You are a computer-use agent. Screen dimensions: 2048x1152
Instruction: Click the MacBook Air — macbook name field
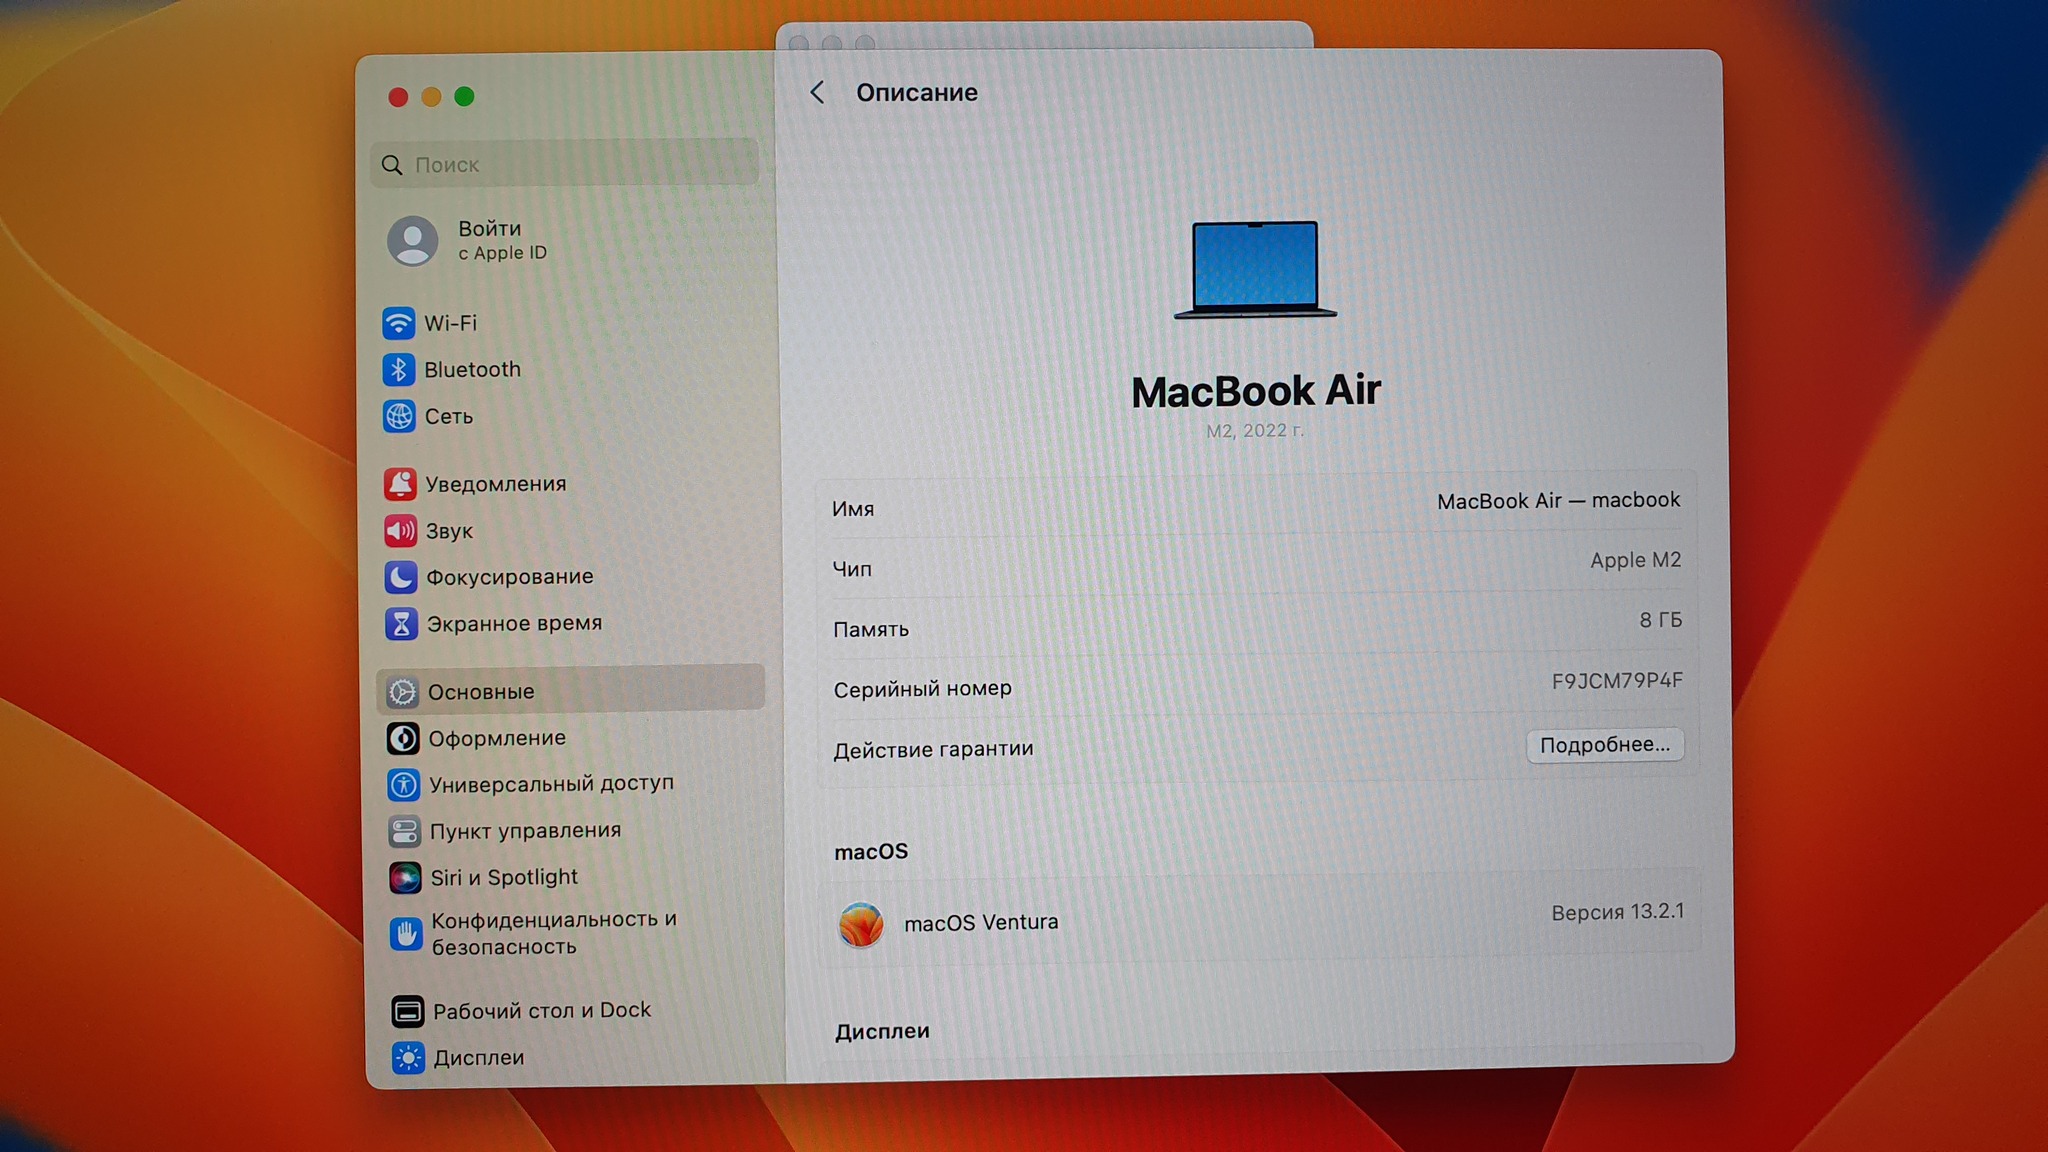pyautogui.click(x=1557, y=501)
